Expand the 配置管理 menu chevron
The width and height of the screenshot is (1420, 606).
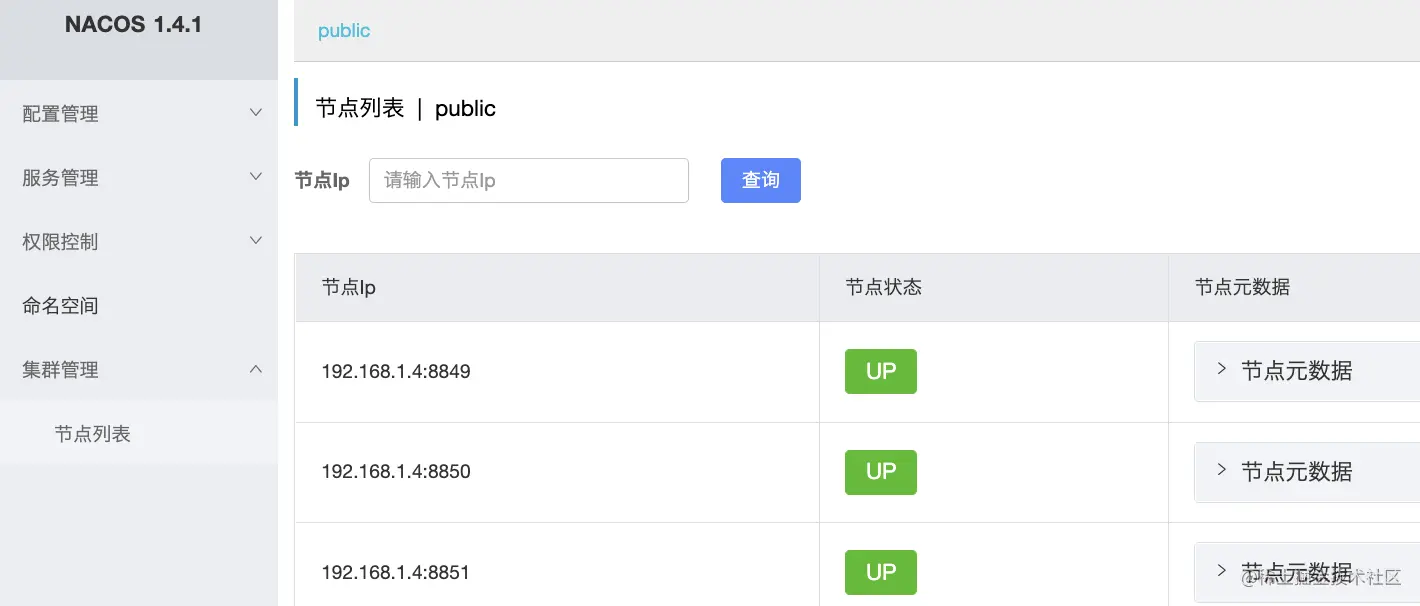[256, 113]
